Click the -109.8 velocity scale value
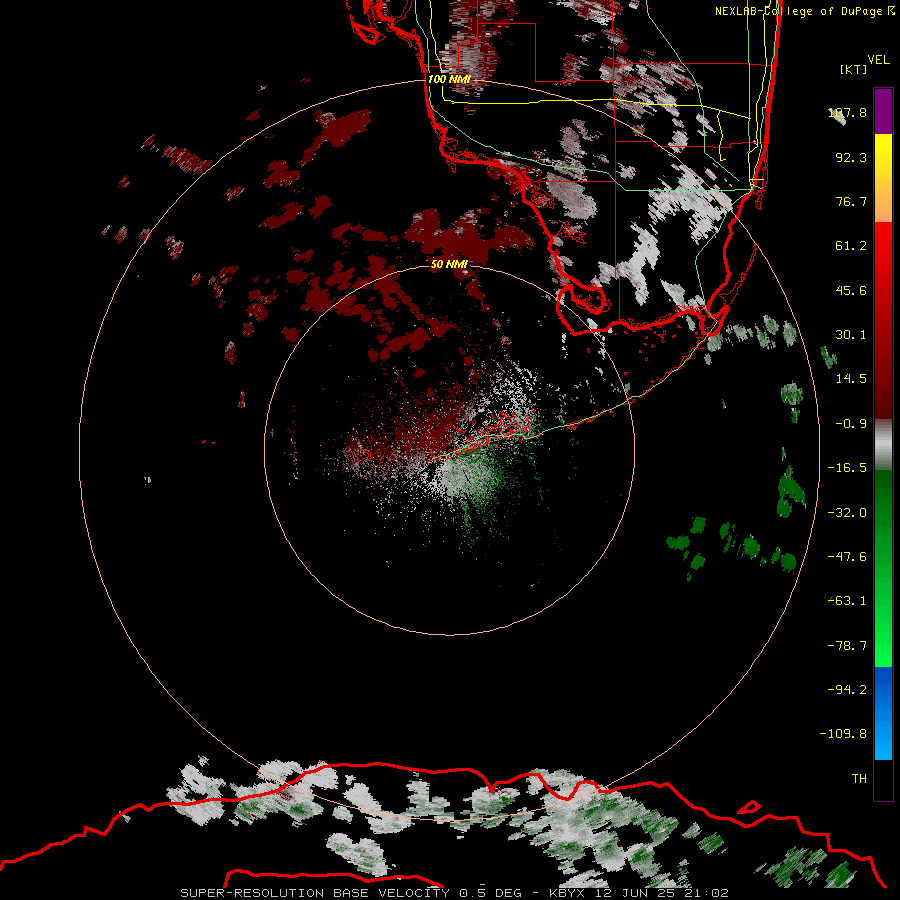Screen dimensions: 900x900 click(843, 734)
